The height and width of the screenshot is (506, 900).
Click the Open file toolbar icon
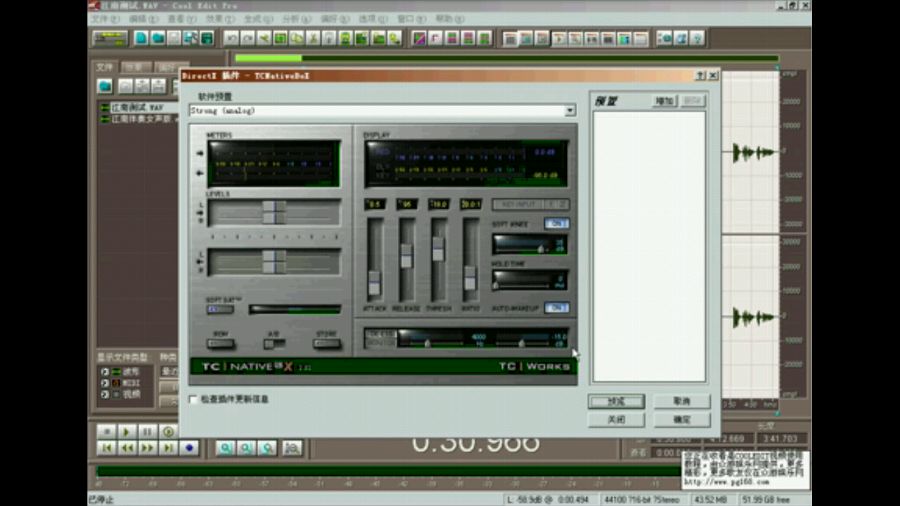157,38
